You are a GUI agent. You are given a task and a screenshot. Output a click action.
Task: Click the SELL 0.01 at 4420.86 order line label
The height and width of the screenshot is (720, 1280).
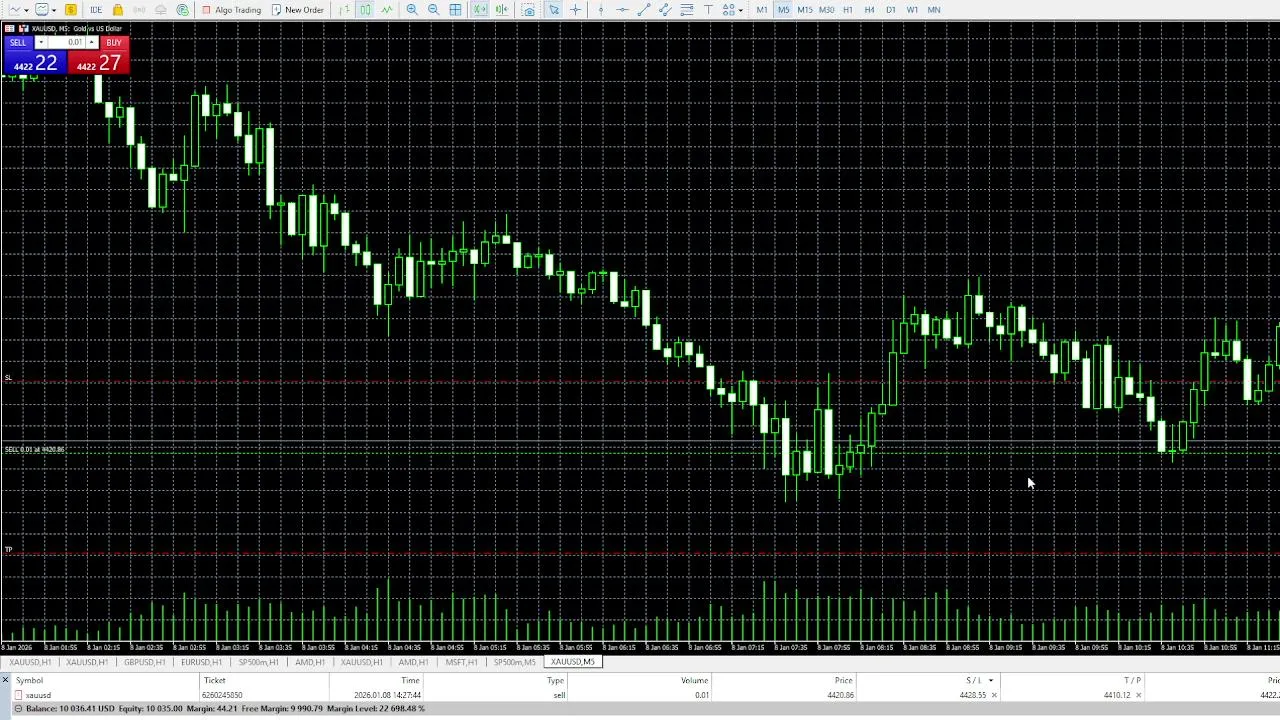(34, 450)
